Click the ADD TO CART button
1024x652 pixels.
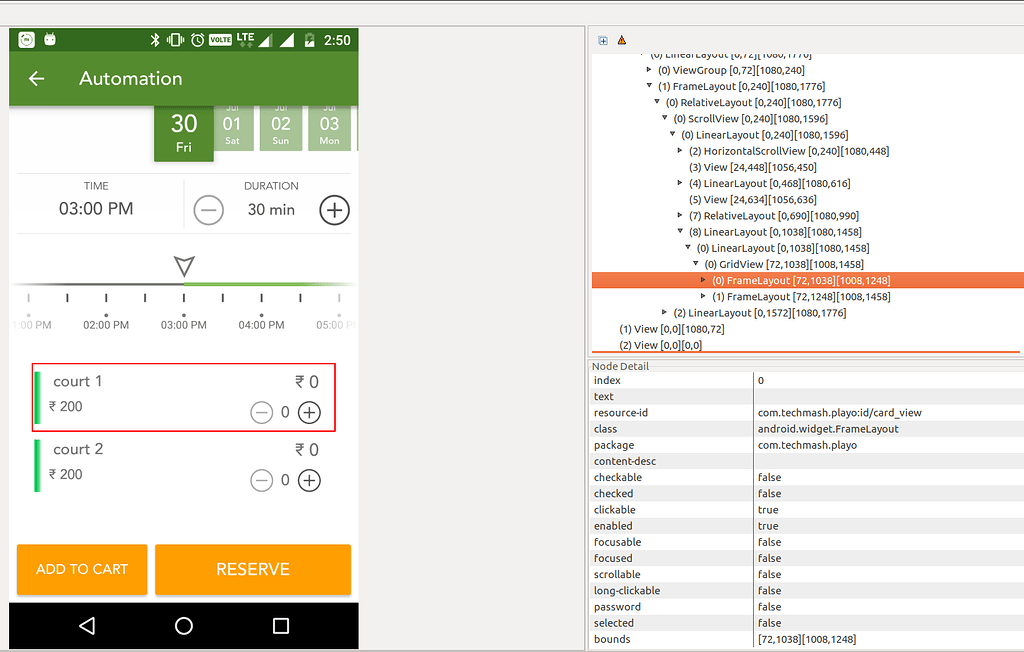(81, 569)
